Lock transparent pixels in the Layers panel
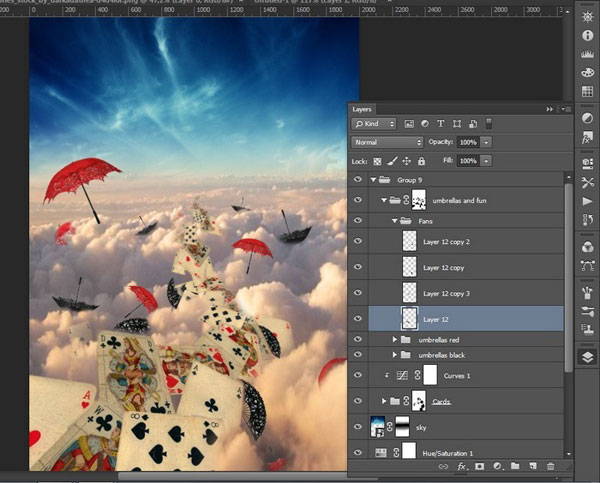Viewport: 600px width, 483px height. tap(377, 161)
